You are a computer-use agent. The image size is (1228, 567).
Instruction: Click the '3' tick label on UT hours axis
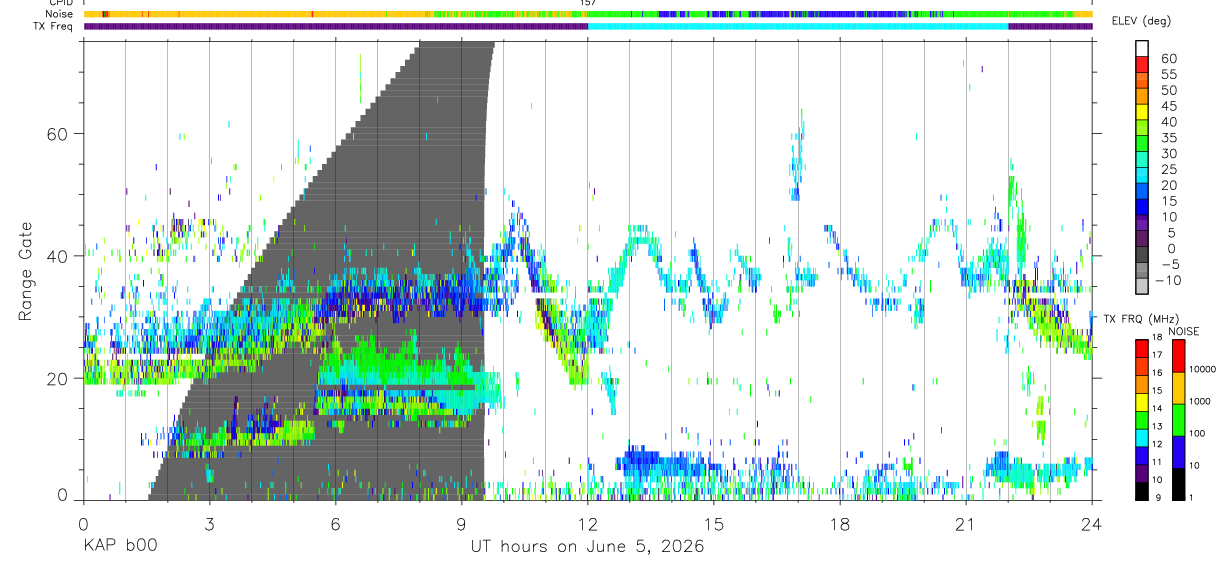(x=209, y=524)
